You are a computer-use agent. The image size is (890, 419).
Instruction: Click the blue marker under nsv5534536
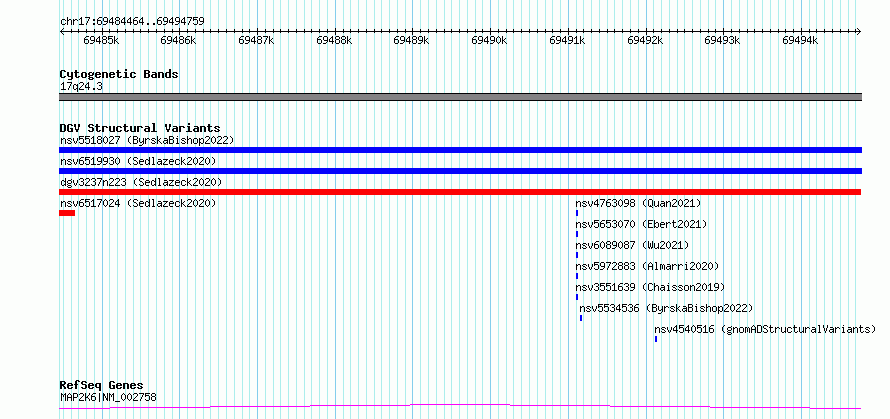[581, 318]
